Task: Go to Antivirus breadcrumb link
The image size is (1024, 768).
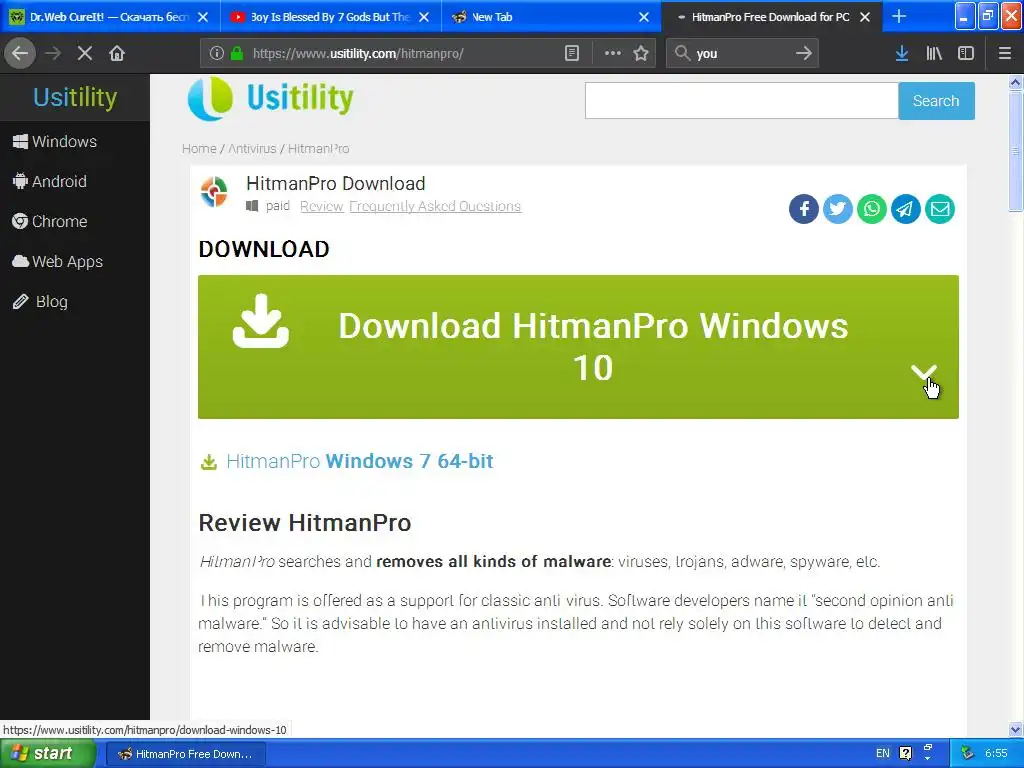Action: click(252, 149)
